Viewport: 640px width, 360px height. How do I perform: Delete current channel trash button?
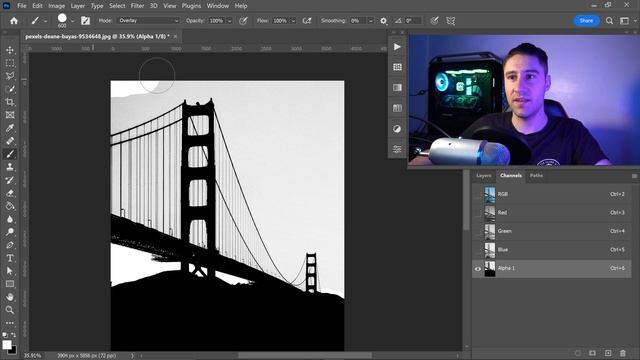coord(622,353)
